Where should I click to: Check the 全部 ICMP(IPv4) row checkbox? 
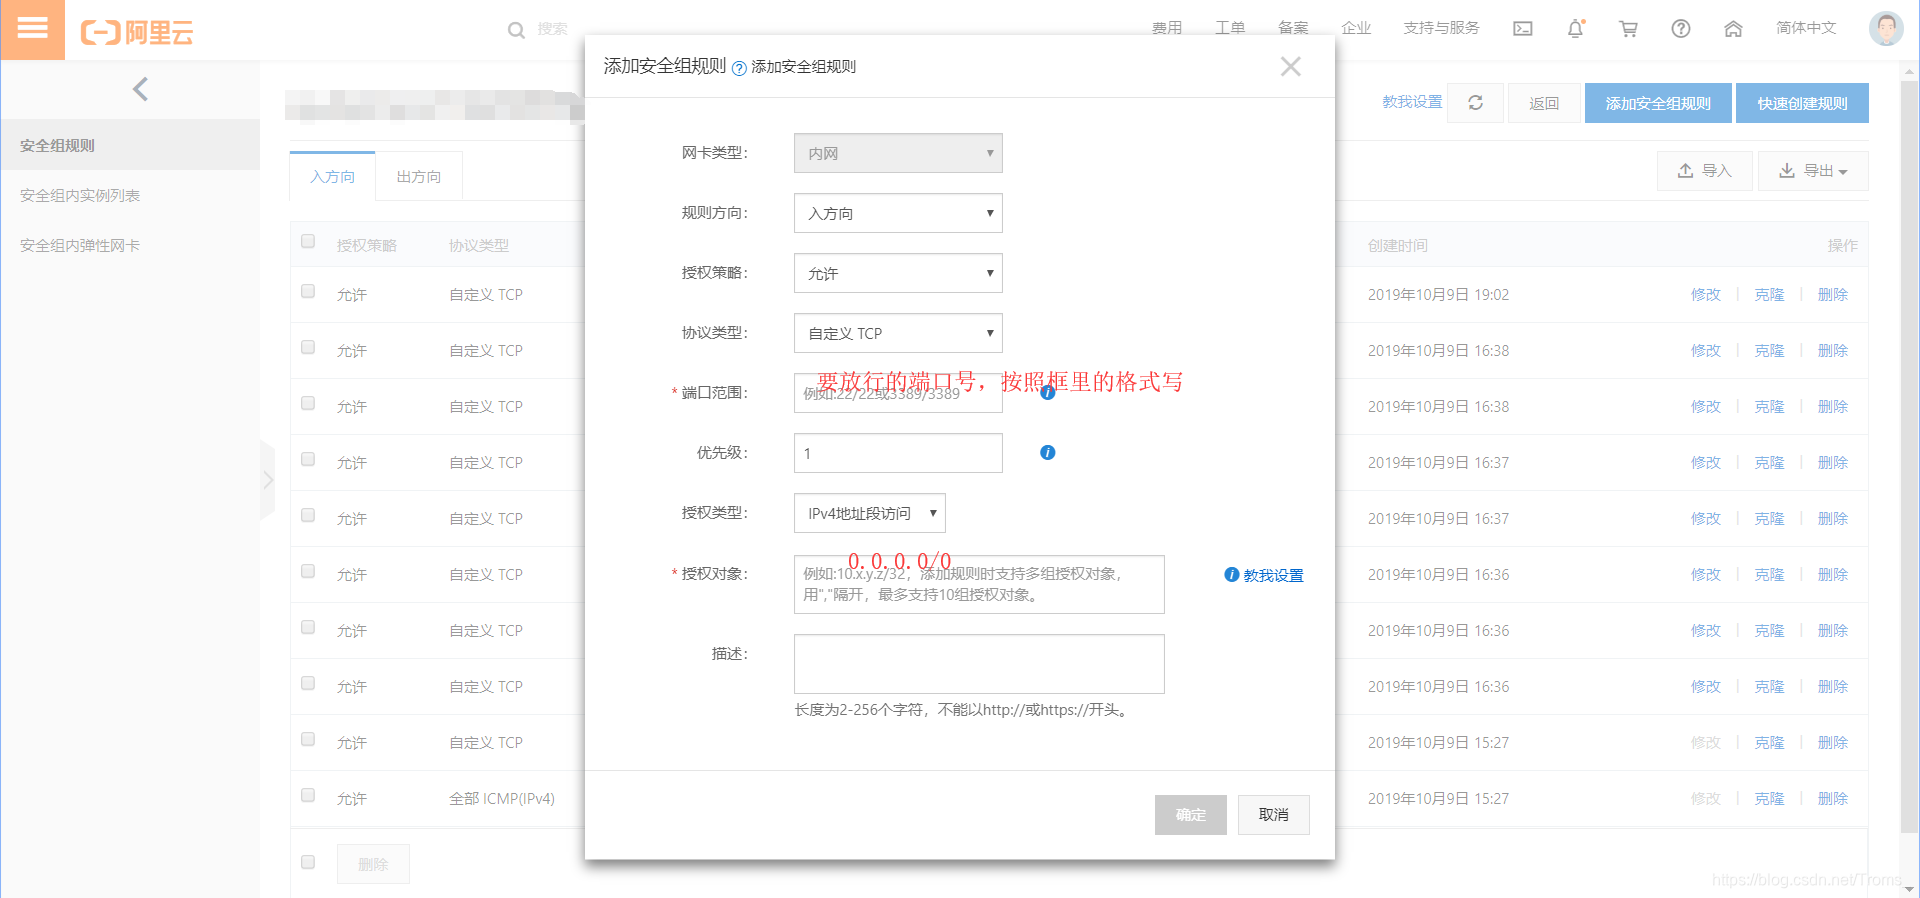[x=308, y=795]
